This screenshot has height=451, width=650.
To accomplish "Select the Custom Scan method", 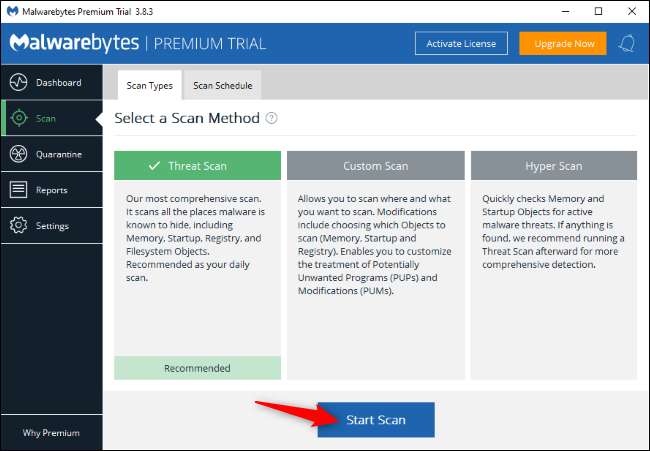I will (x=376, y=165).
